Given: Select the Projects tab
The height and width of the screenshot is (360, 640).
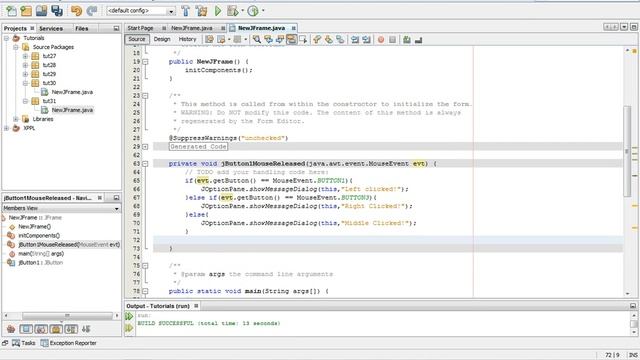Looking at the screenshot, I should 15,28.
